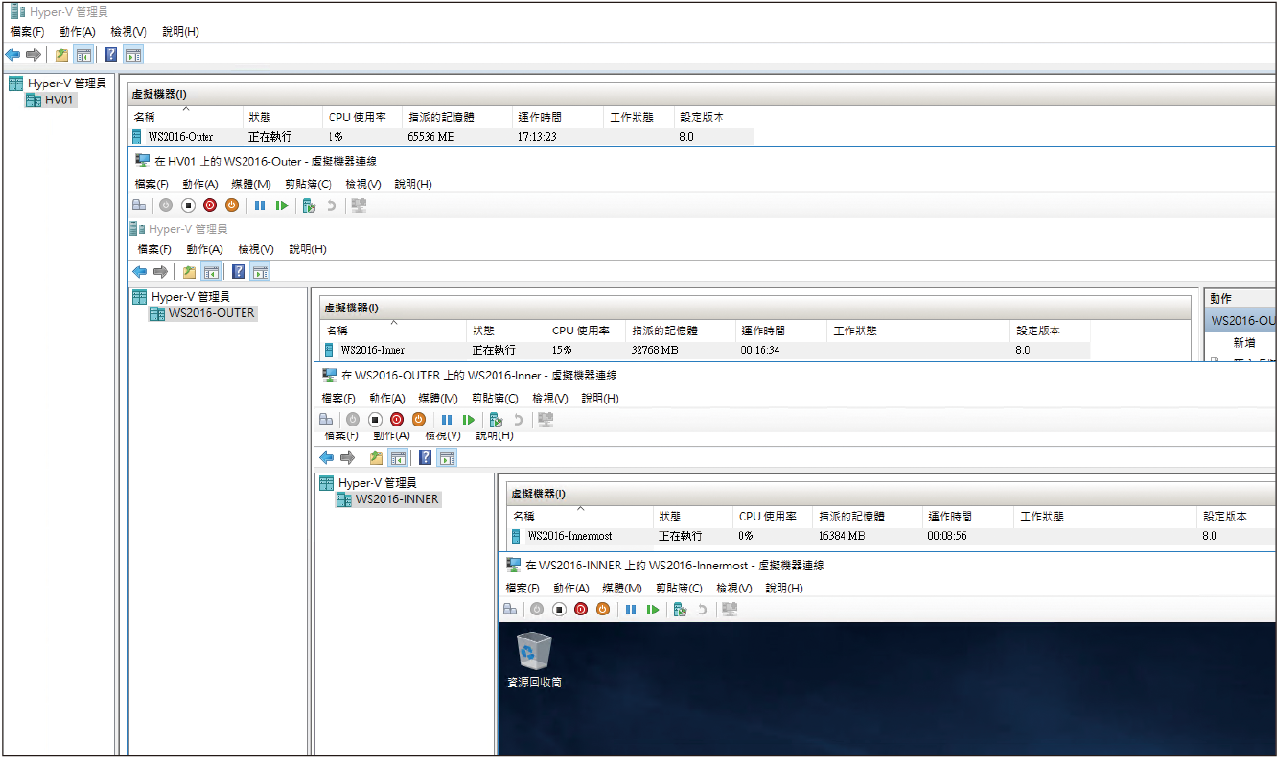Click Help icon in WS2016-OUTER manager toolbar
This screenshot has height=760, width=1280.
point(239,272)
